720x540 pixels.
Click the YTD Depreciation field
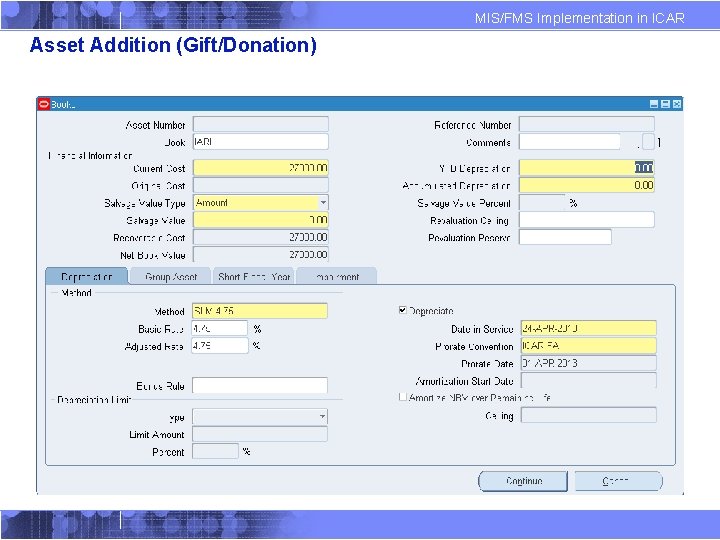click(x=587, y=168)
